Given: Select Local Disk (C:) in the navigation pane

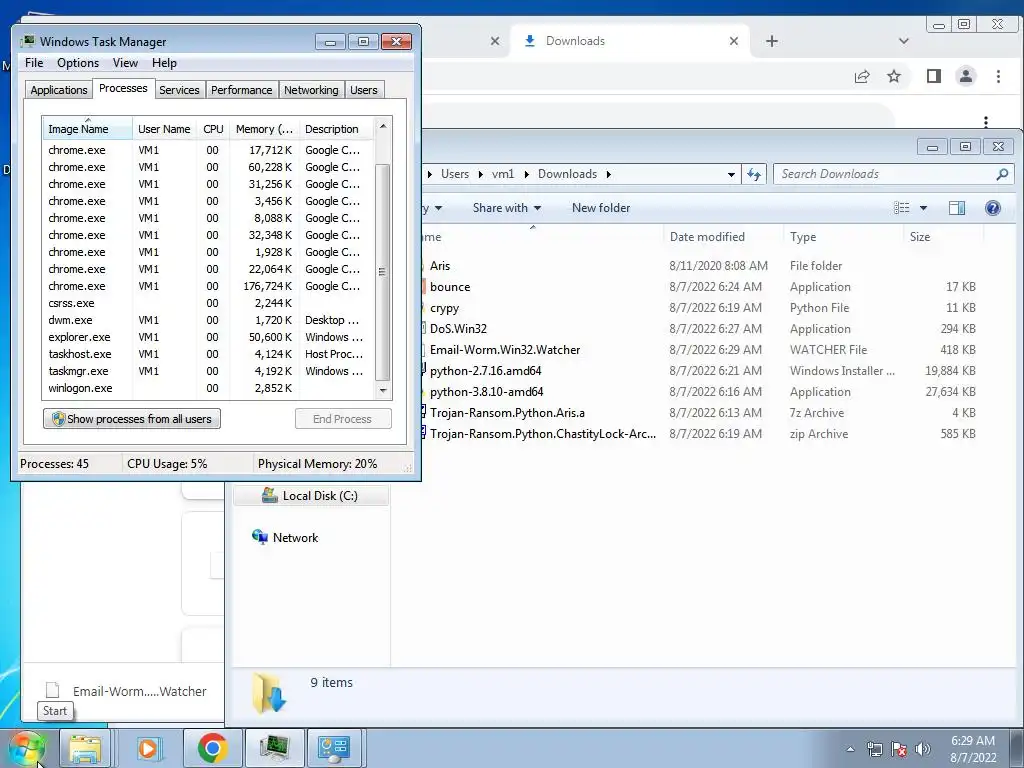Looking at the screenshot, I should coord(311,496).
